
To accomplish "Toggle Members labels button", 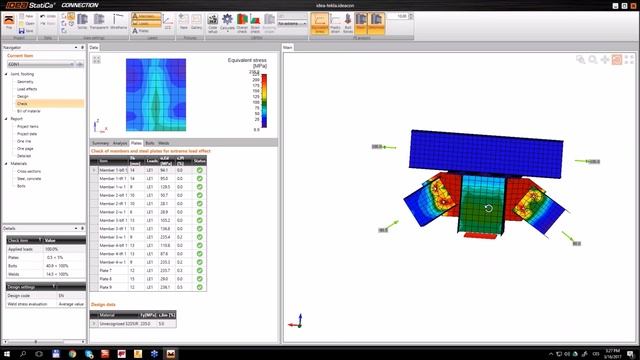I will tap(146, 16).
